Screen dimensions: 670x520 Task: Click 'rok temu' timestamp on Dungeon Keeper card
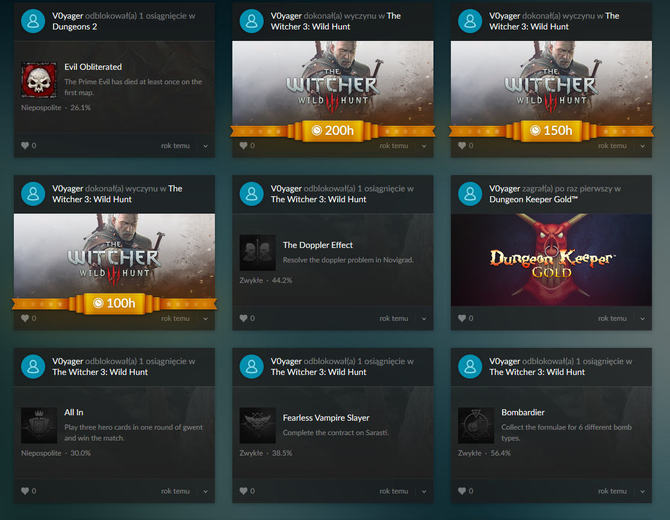[612, 318]
